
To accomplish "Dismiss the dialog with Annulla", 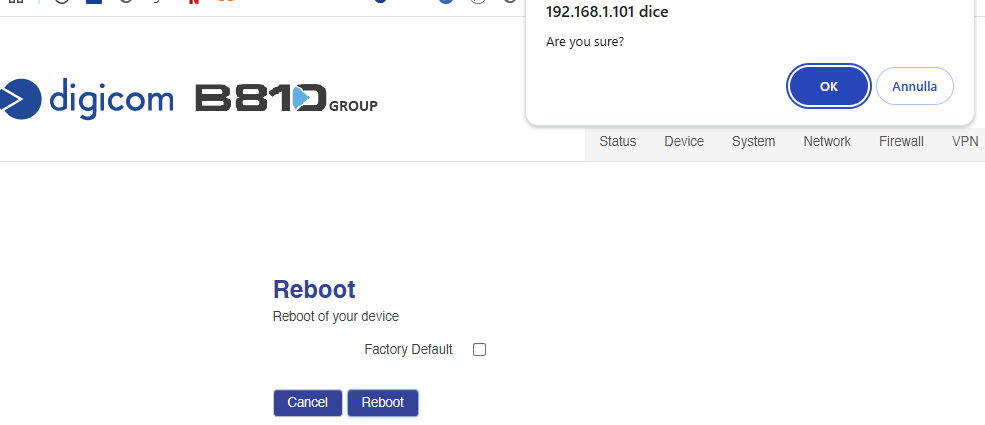I will click(914, 86).
